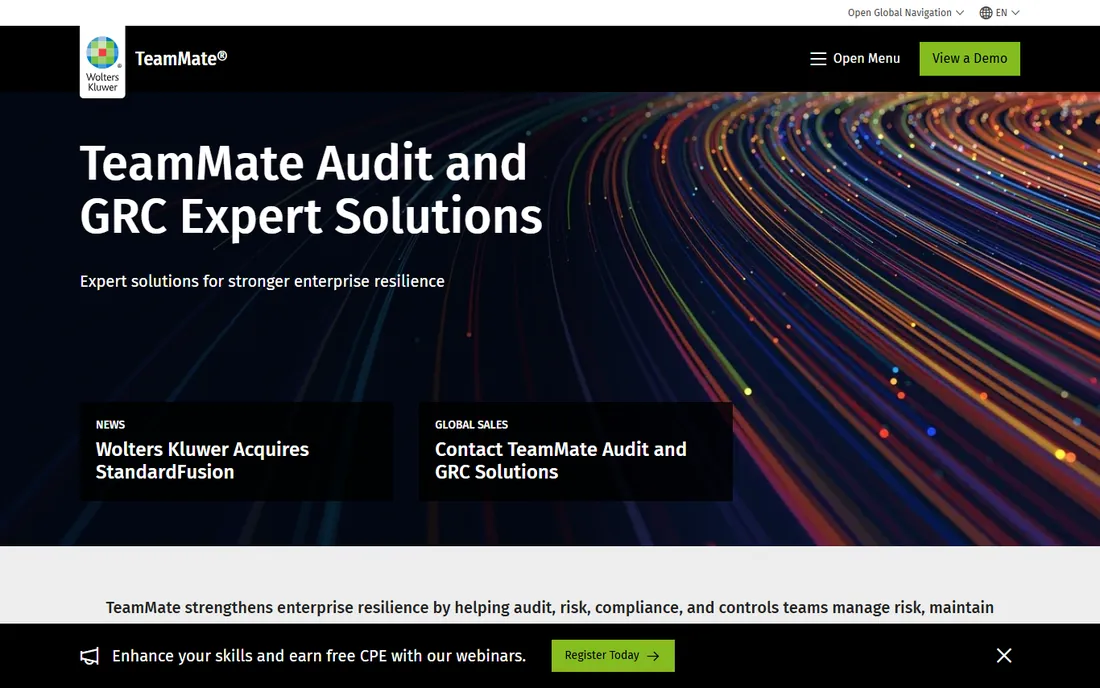The image size is (1100, 688).
Task: Click the GLOBAL SALES card label
Action: 471,424
